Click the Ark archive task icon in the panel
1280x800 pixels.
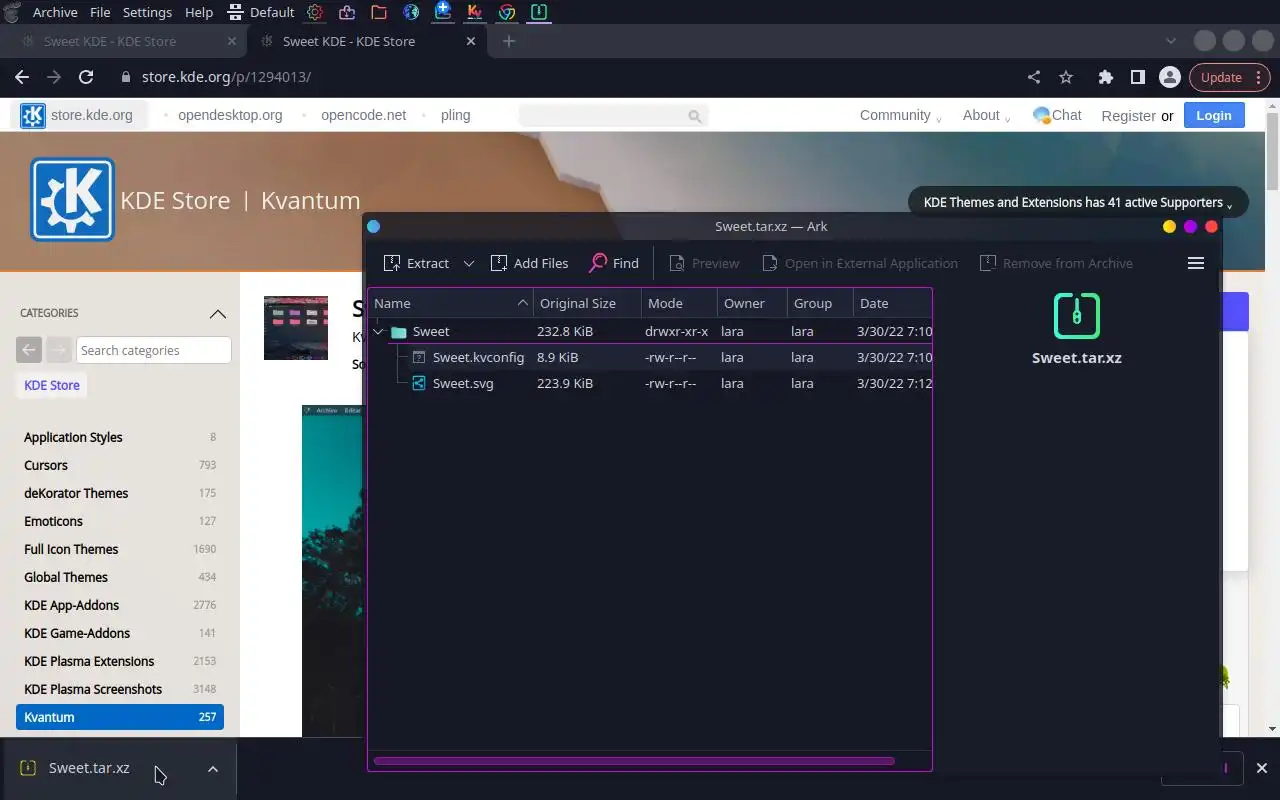tap(539, 12)
